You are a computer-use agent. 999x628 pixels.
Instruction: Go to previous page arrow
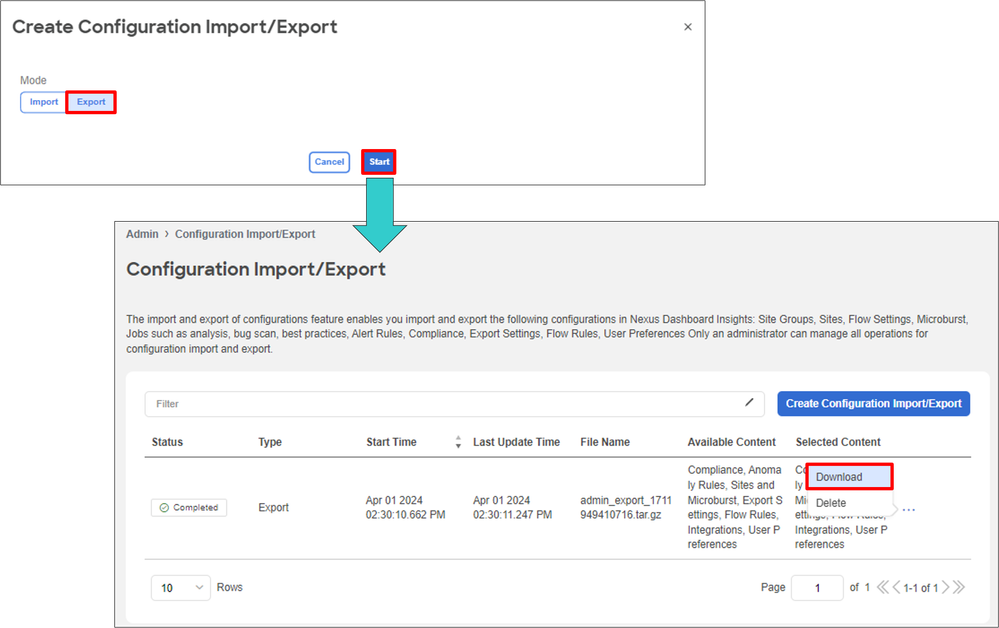click(896, 587)
